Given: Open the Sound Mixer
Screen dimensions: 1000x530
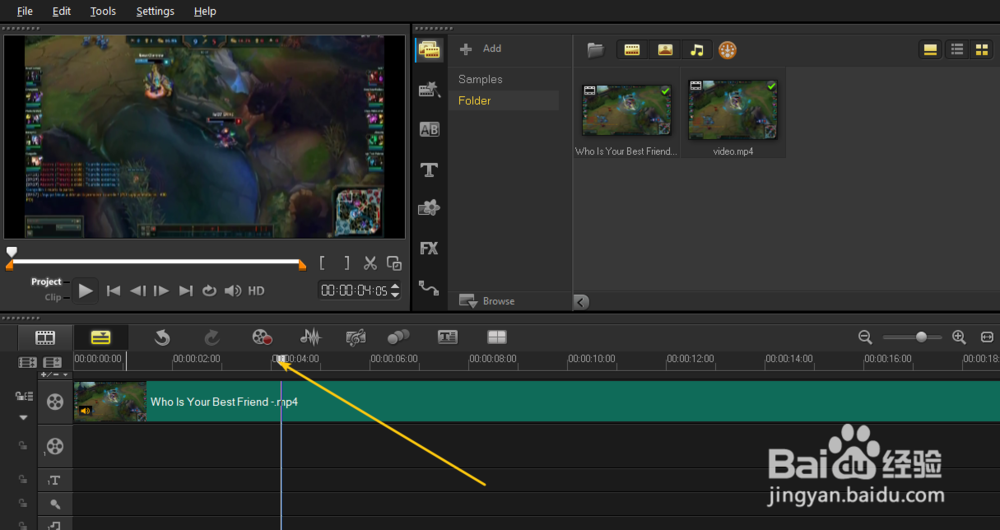Looking at the screenshot, I should click(x=311, y=337).
